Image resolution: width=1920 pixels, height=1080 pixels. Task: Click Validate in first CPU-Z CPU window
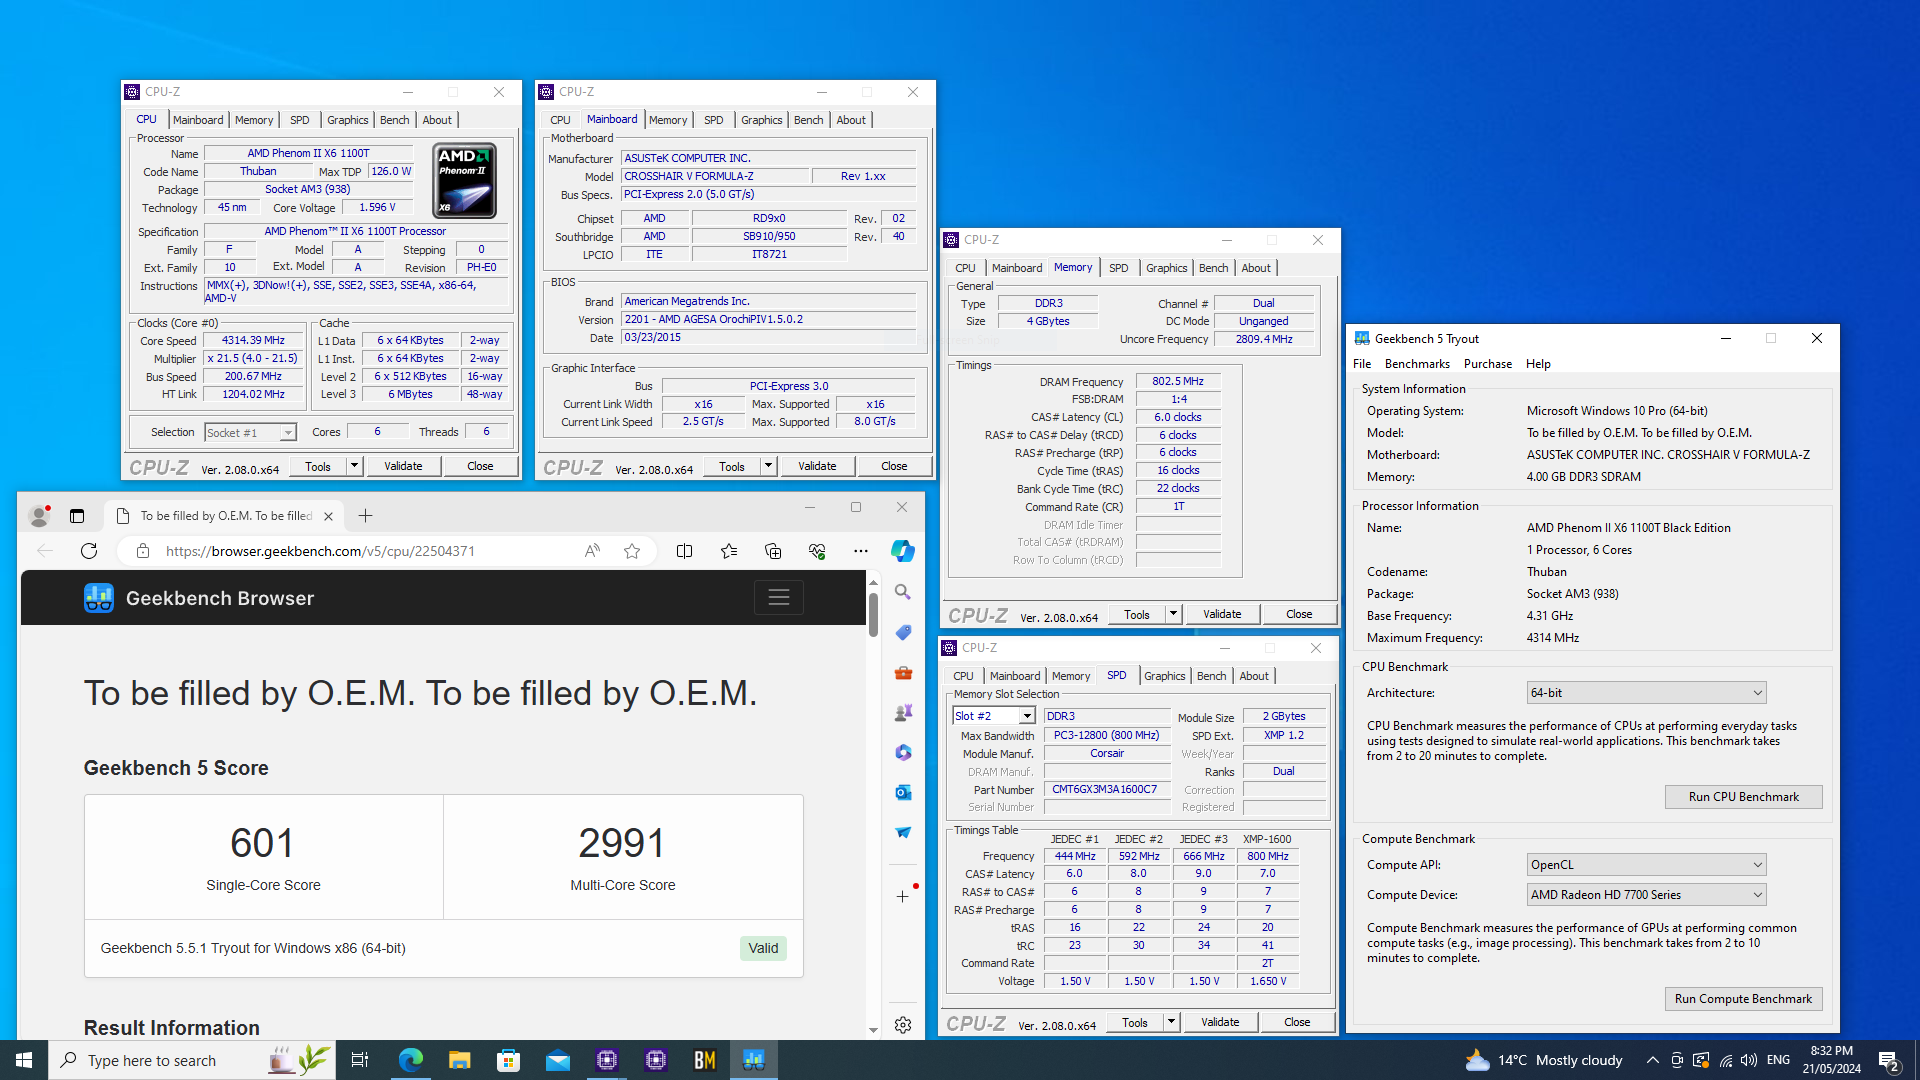pos(403,466)
